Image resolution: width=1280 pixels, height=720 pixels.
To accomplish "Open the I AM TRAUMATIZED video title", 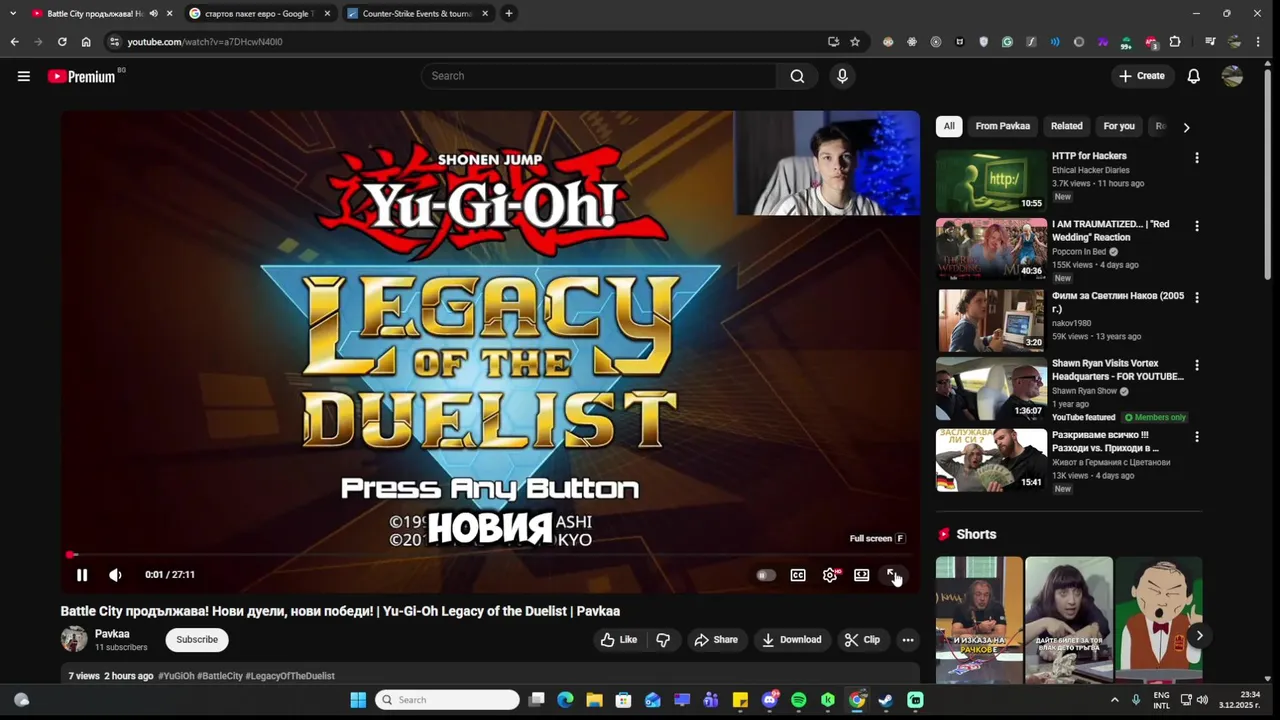I will 1110,231.
